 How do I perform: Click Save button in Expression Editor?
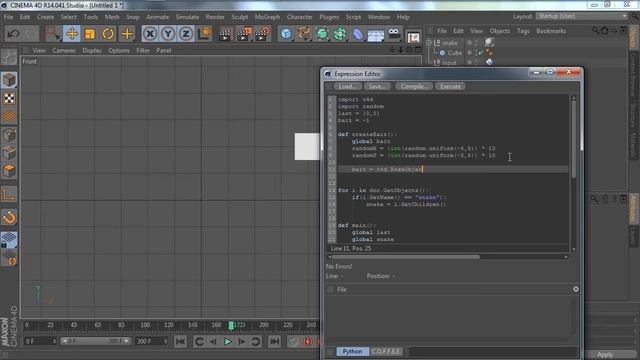pyautogui.click(x=377, y=87)
